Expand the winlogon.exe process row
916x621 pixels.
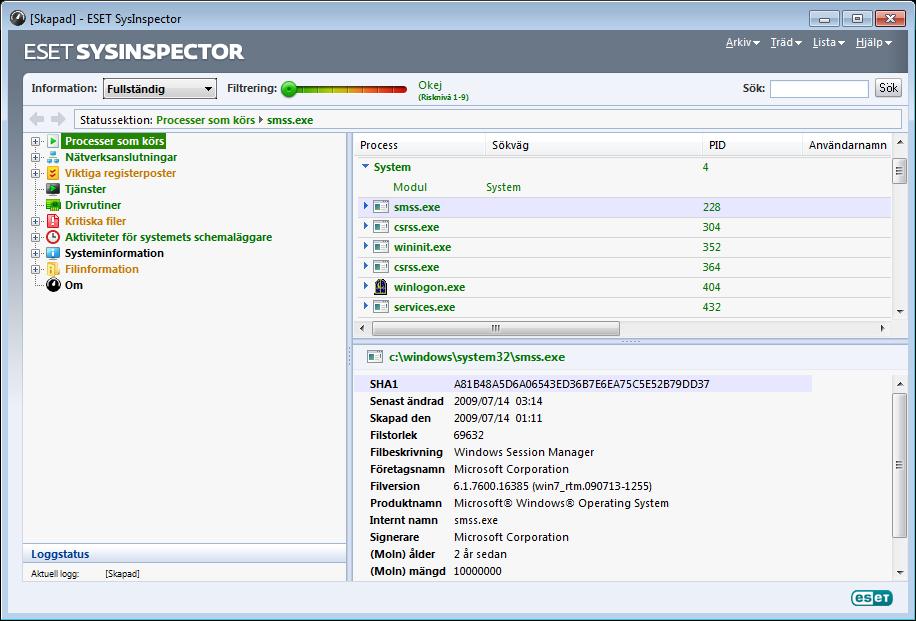tap(366, 286)
